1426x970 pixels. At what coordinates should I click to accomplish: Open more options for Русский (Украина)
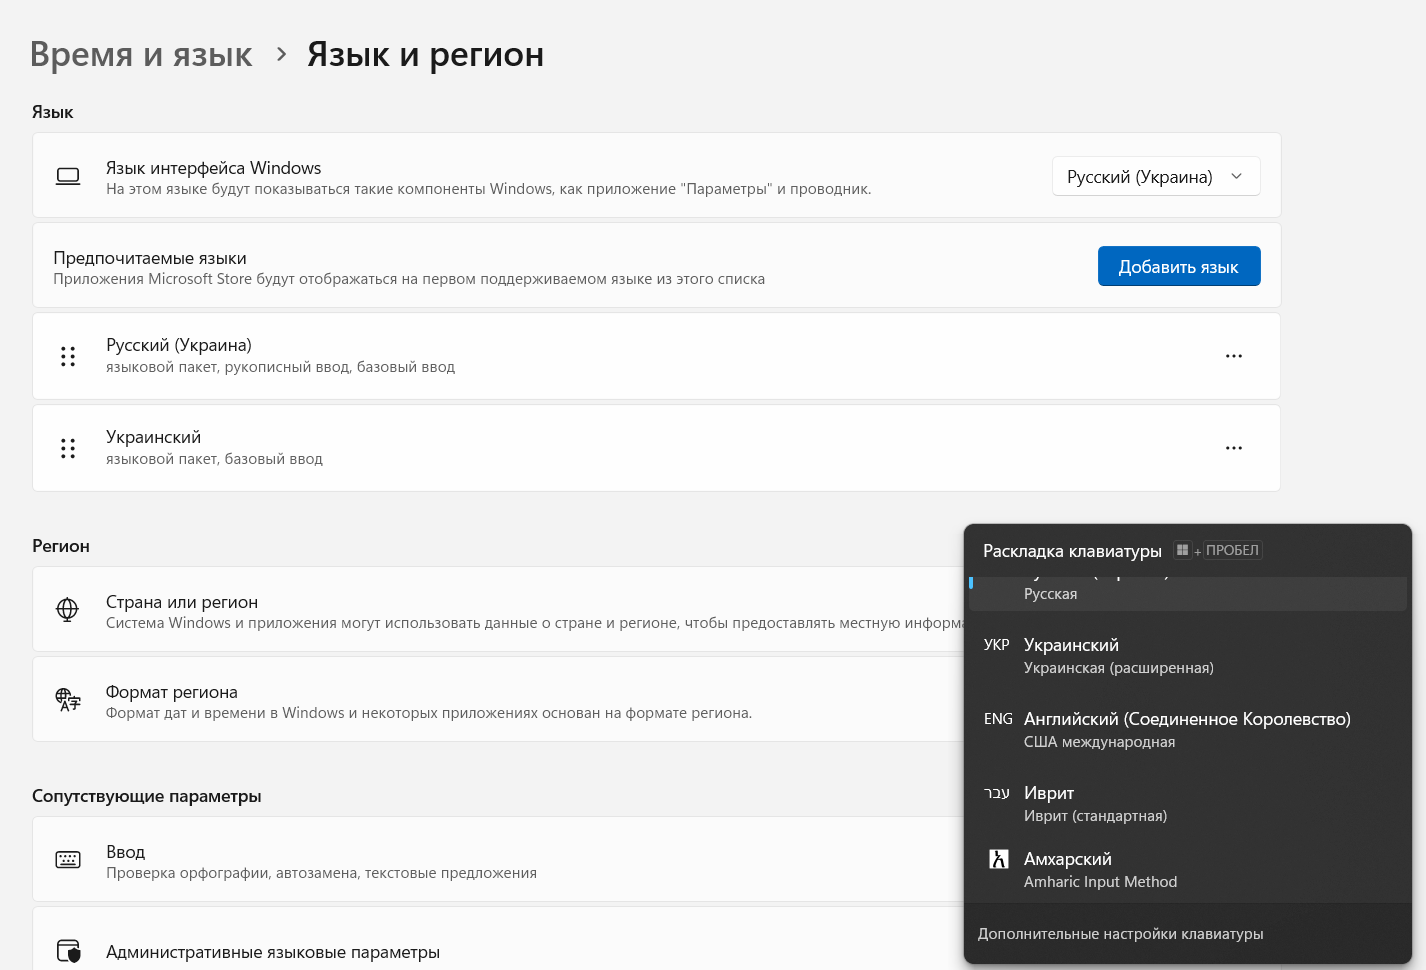(1234, 356)
